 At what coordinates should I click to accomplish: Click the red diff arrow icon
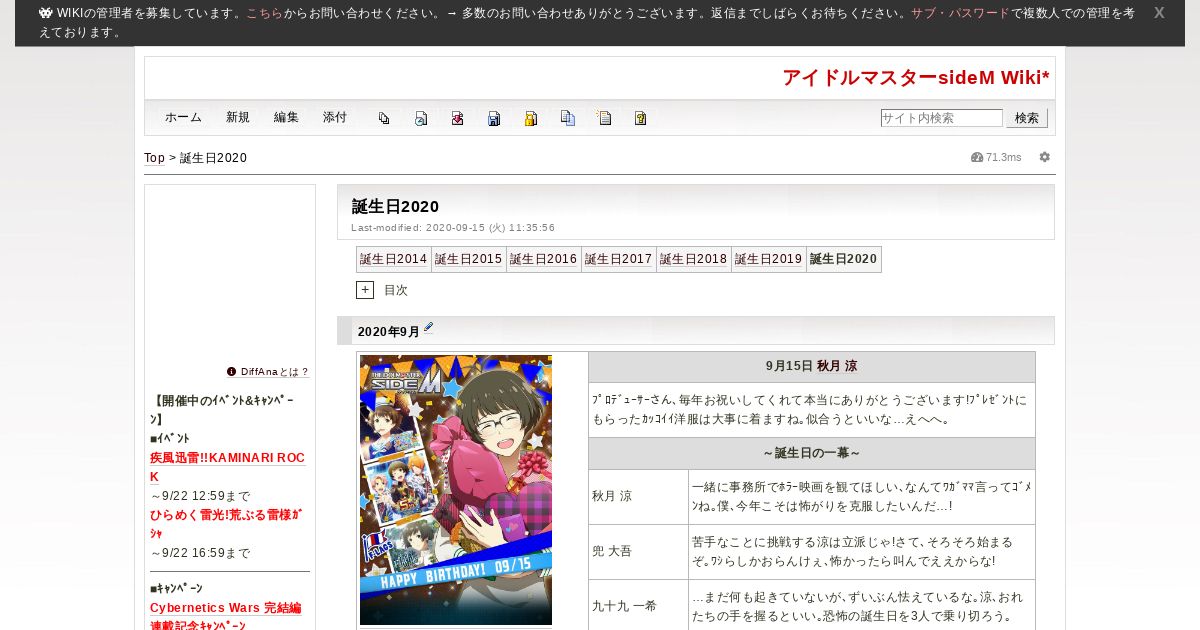[x=457, y=118]
